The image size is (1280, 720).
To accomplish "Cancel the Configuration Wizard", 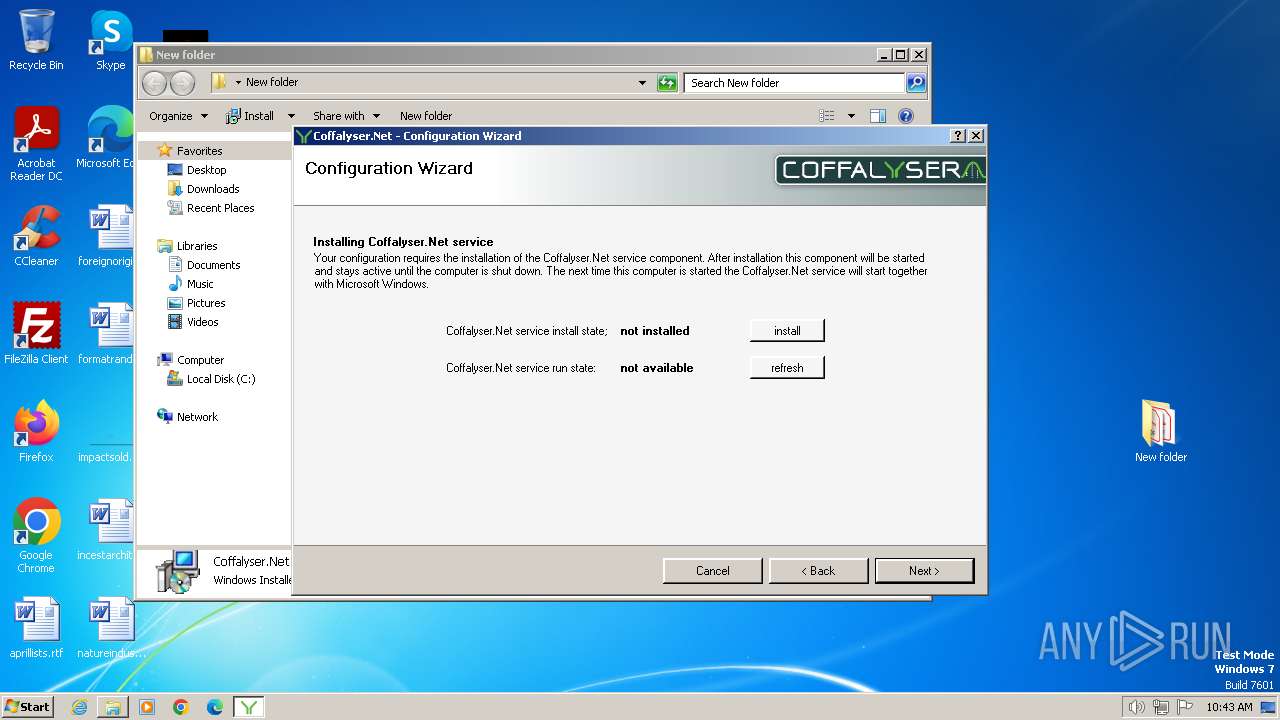I will 712,570.
